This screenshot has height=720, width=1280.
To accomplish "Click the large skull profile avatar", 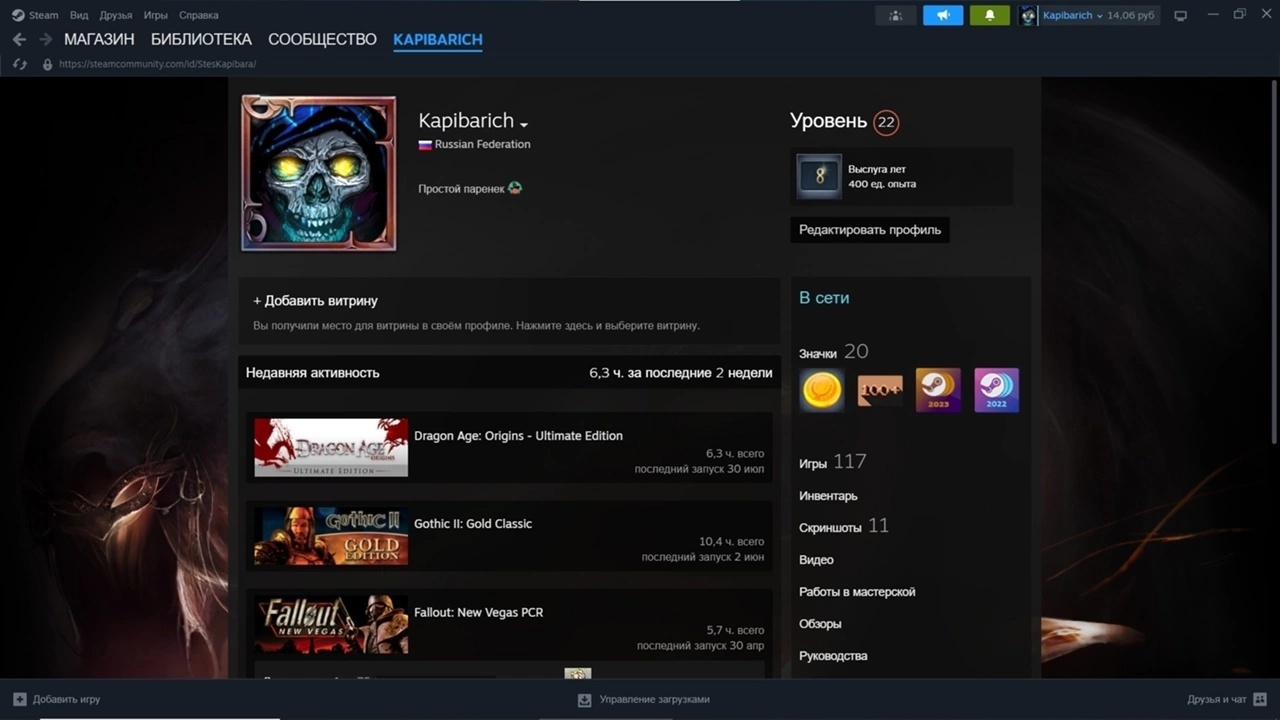I will [x=319, y=174].
